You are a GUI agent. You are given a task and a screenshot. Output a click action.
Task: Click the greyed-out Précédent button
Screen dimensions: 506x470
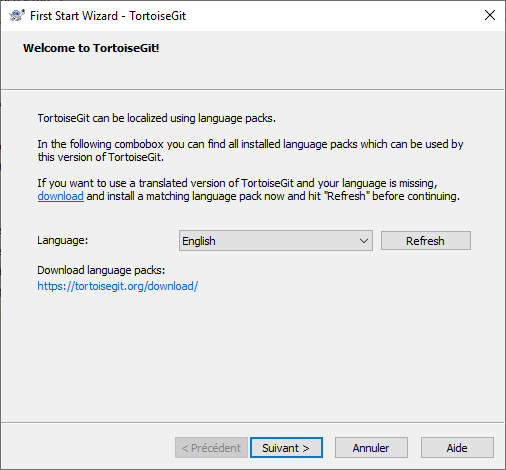coord(211,448)
